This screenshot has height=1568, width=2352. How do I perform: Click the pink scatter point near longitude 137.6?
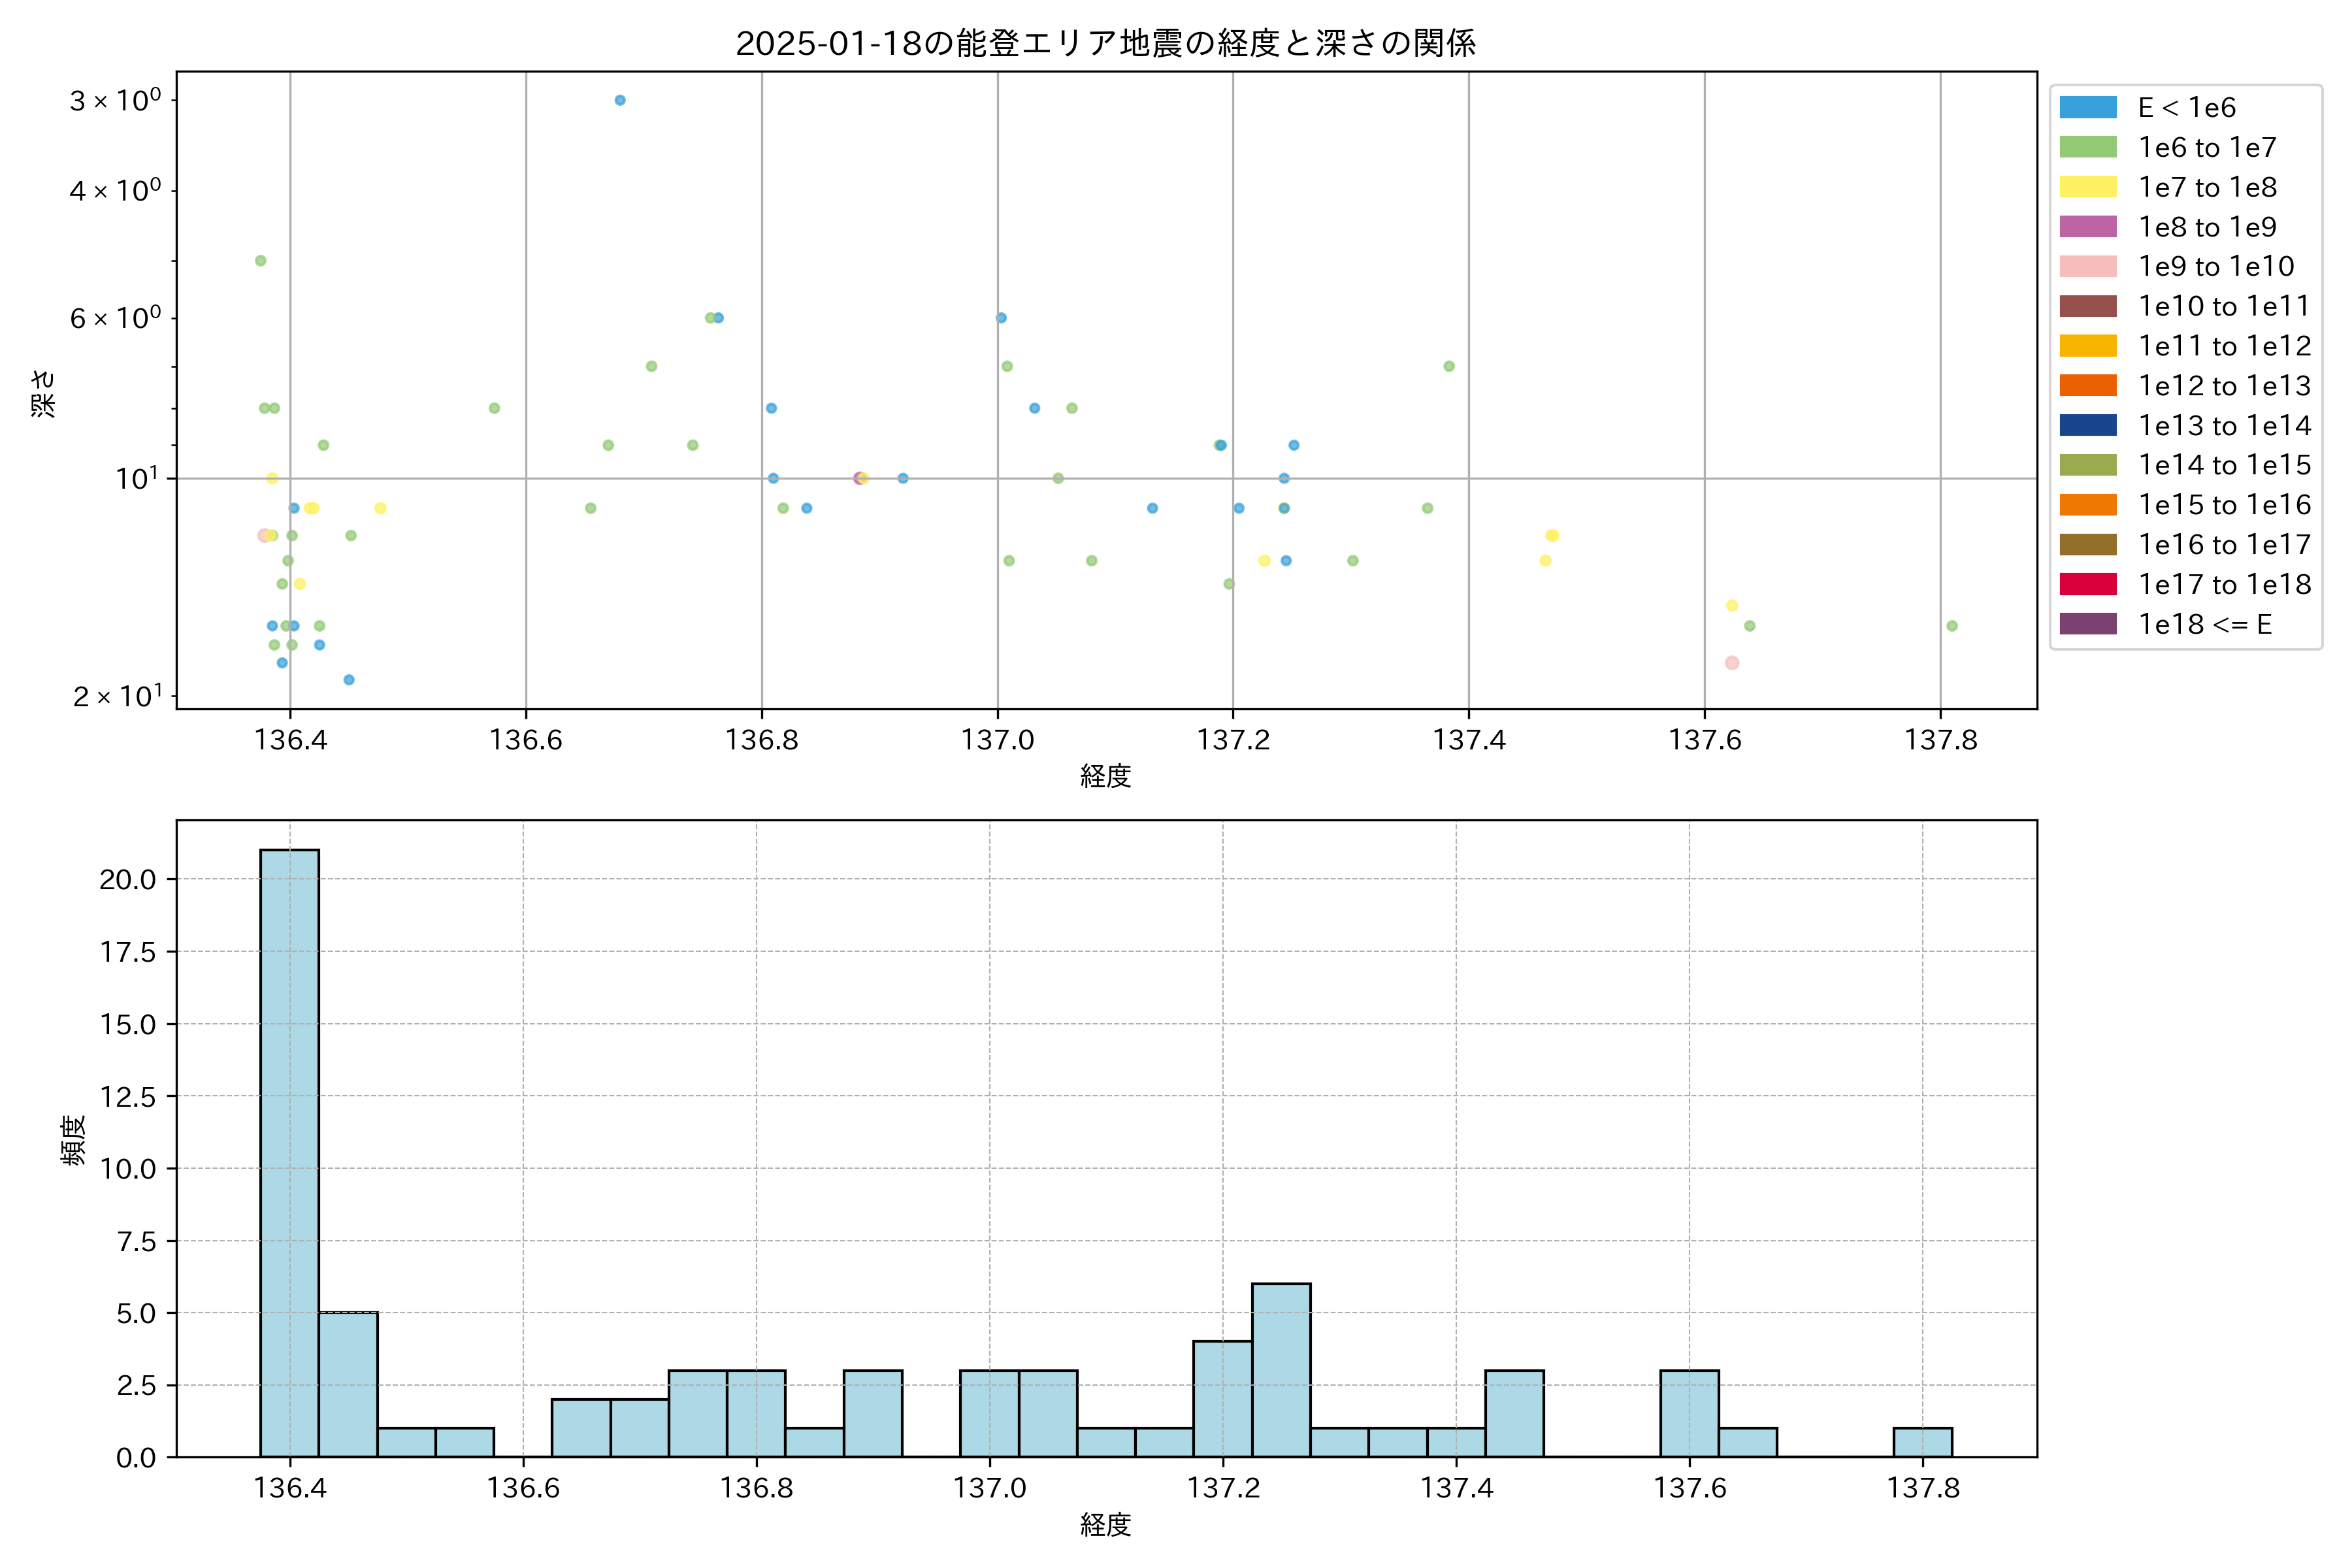point(1732,663)
